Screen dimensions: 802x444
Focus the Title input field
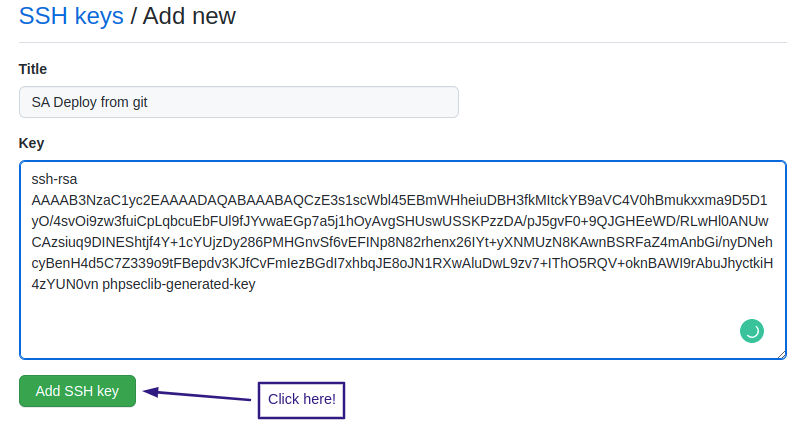click(x=238, y=102)
